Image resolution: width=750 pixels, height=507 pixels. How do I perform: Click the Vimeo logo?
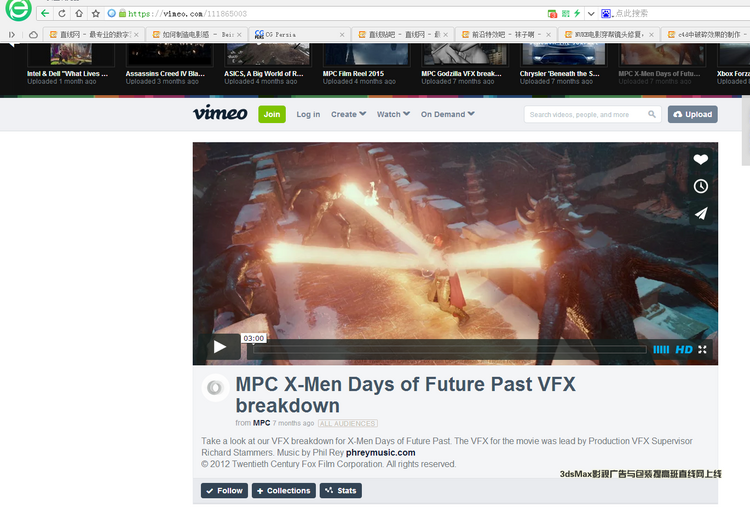[x=220, y=113]
